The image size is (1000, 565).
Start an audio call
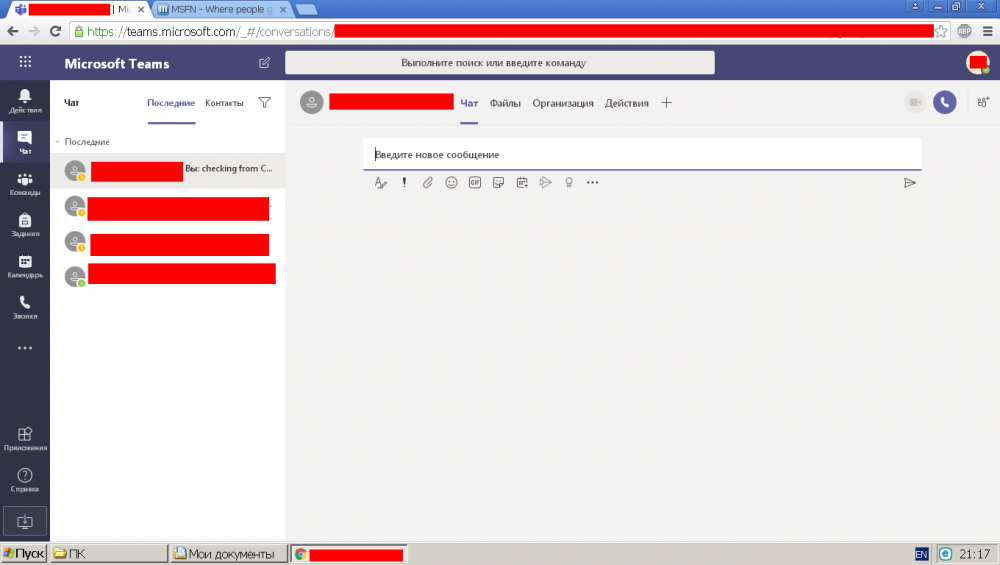pyautogui.click(x=945, y=102)
